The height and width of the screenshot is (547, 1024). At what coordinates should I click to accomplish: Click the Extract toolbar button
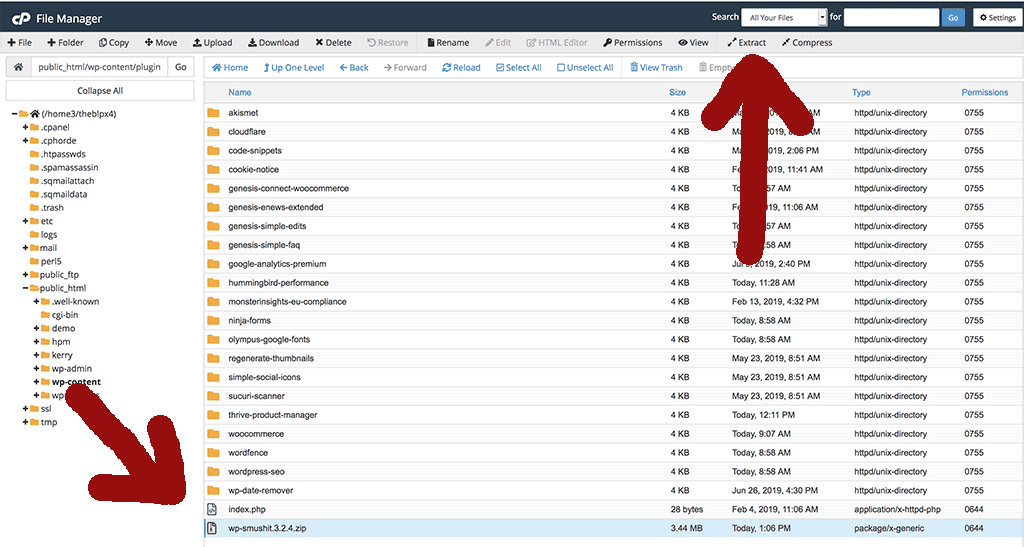[x=747, y=43]
